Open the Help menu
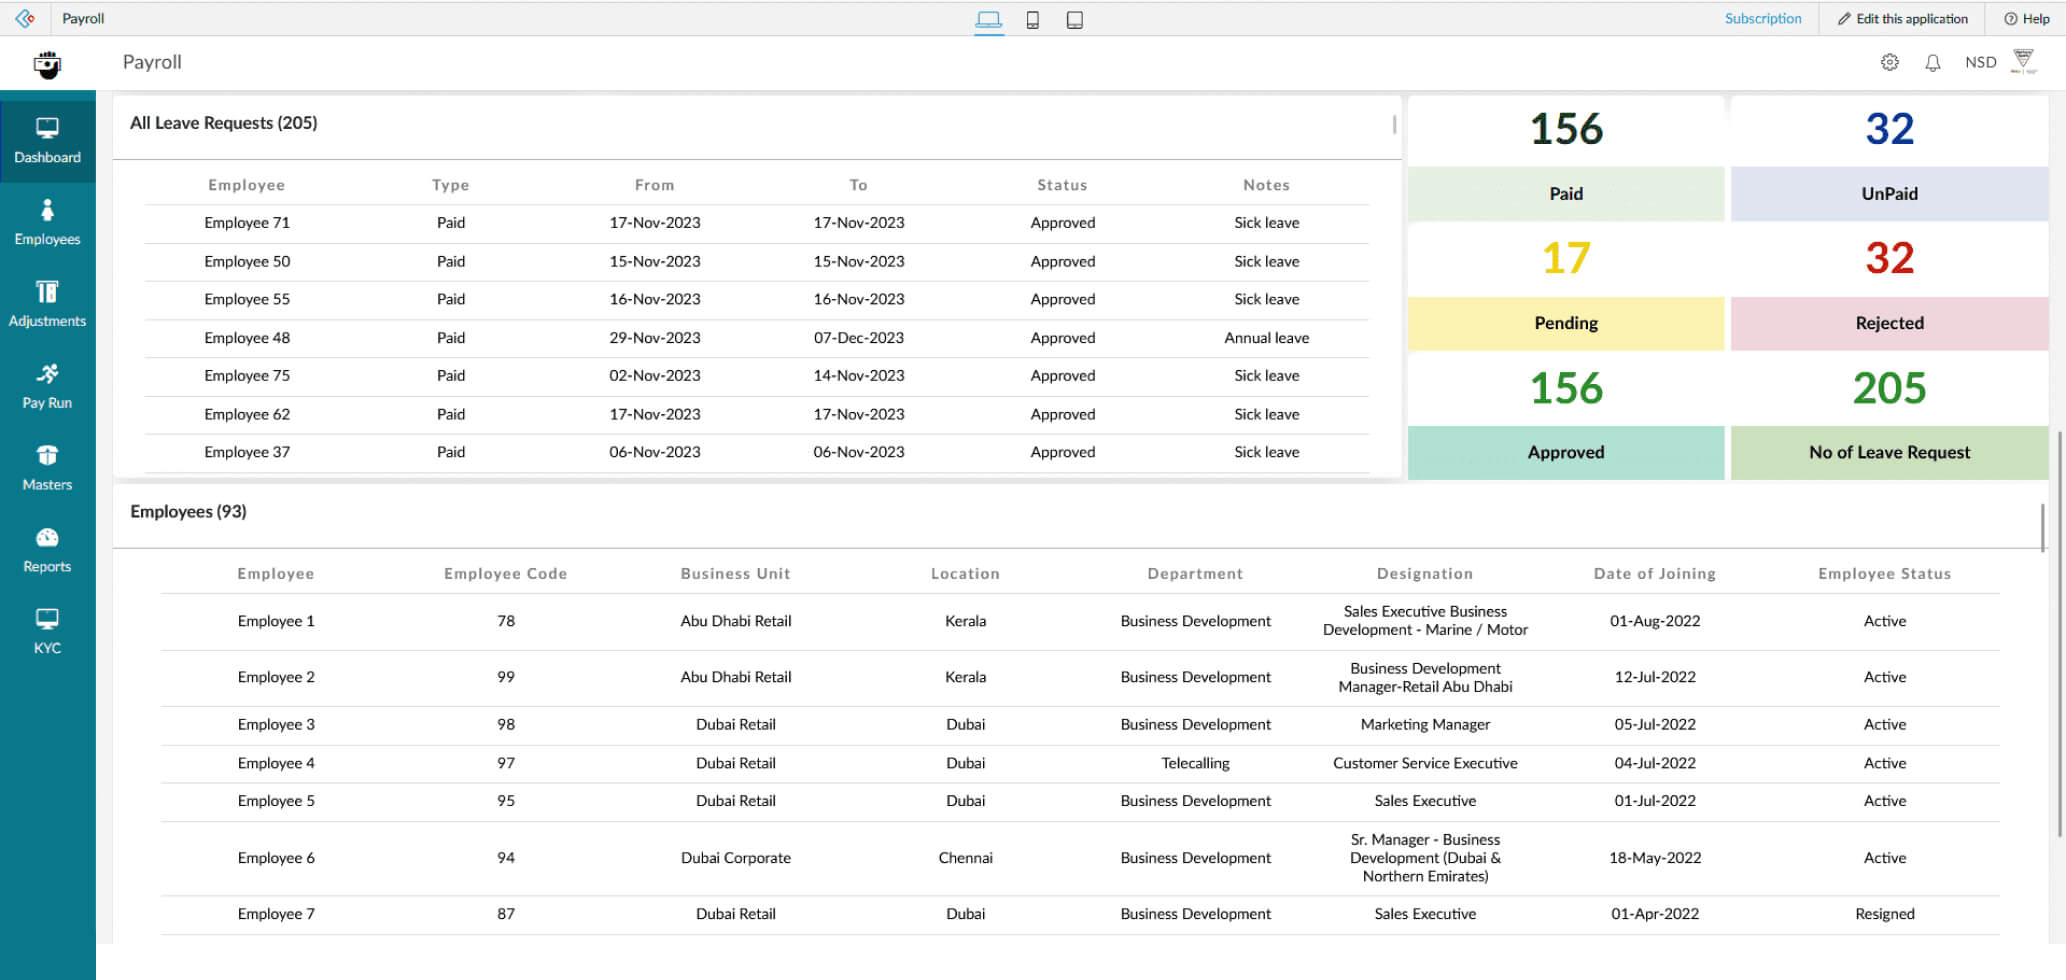The height and width of the screenshot is (980, 2066). pyautogui.click(x=2027, y=18)
